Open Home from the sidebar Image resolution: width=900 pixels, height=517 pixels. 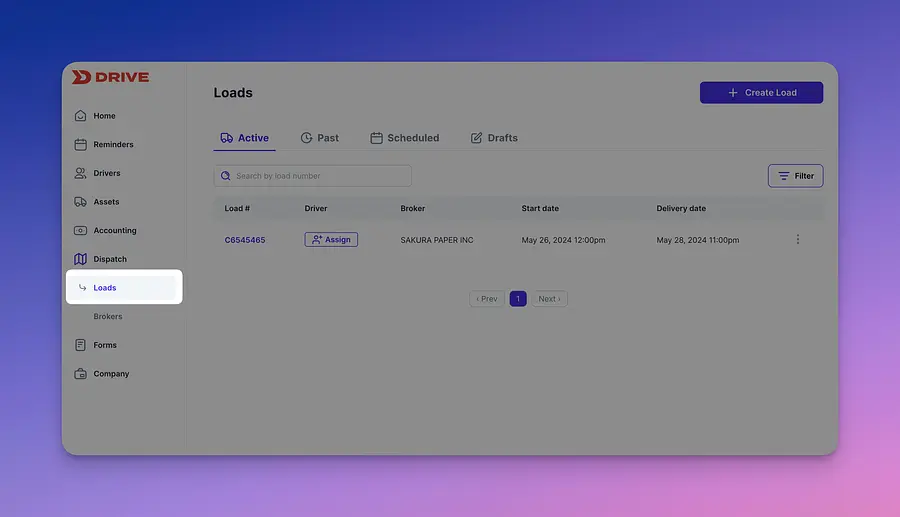pyautogui.click(x=104, y=116)
